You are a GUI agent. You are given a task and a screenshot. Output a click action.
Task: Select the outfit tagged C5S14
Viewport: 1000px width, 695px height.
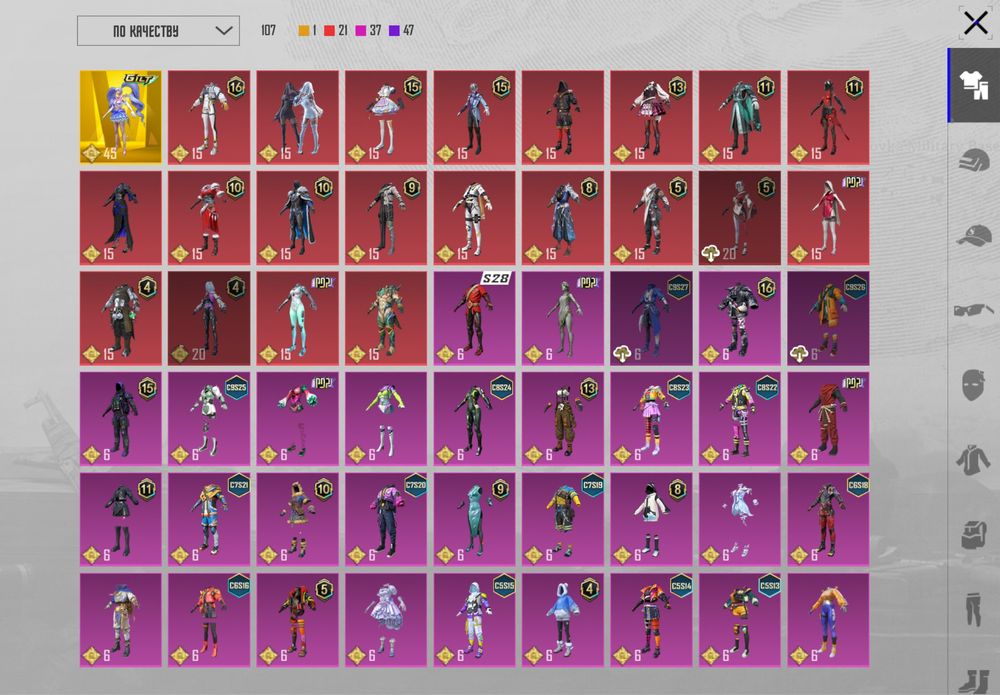tap(651, 620)
